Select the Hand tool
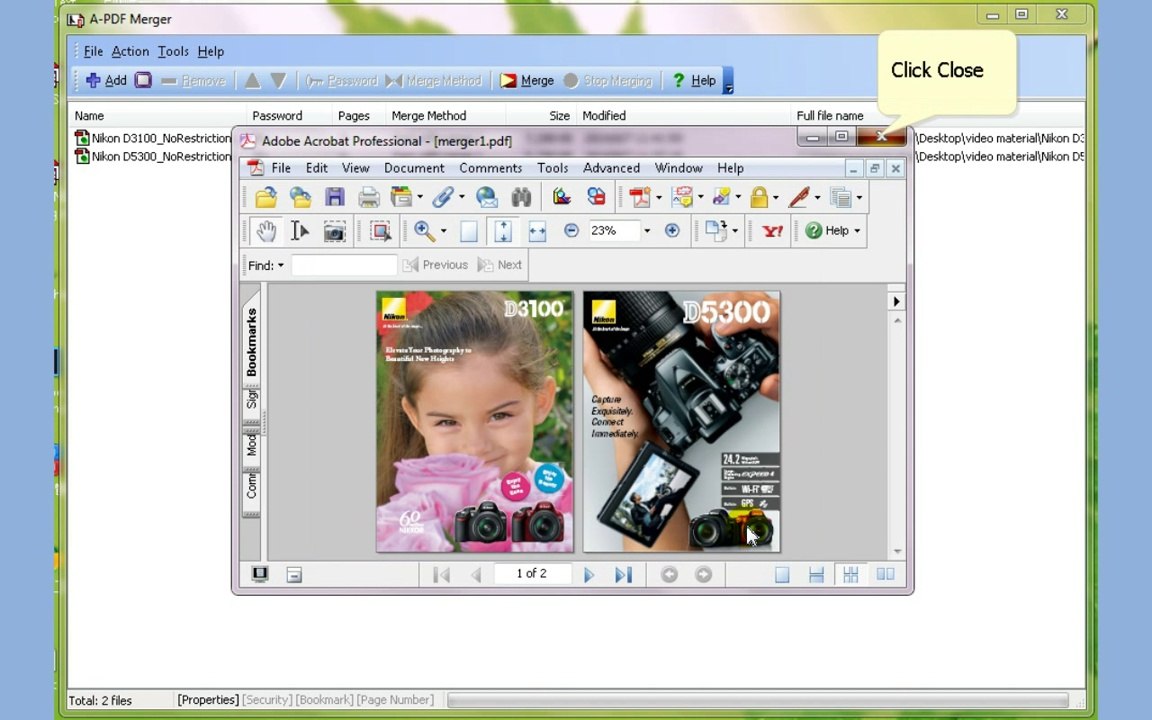This screenshot has height=720, width=1152. pos(266,231)
